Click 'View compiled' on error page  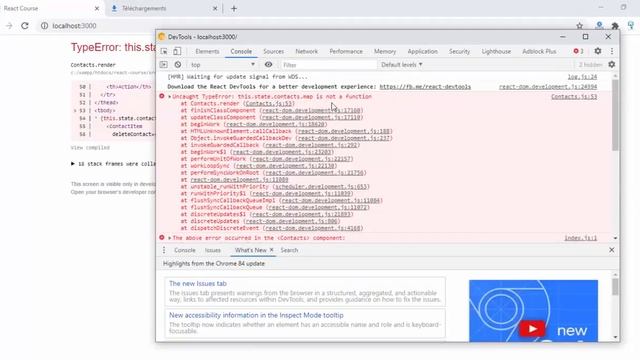point(90,148)
